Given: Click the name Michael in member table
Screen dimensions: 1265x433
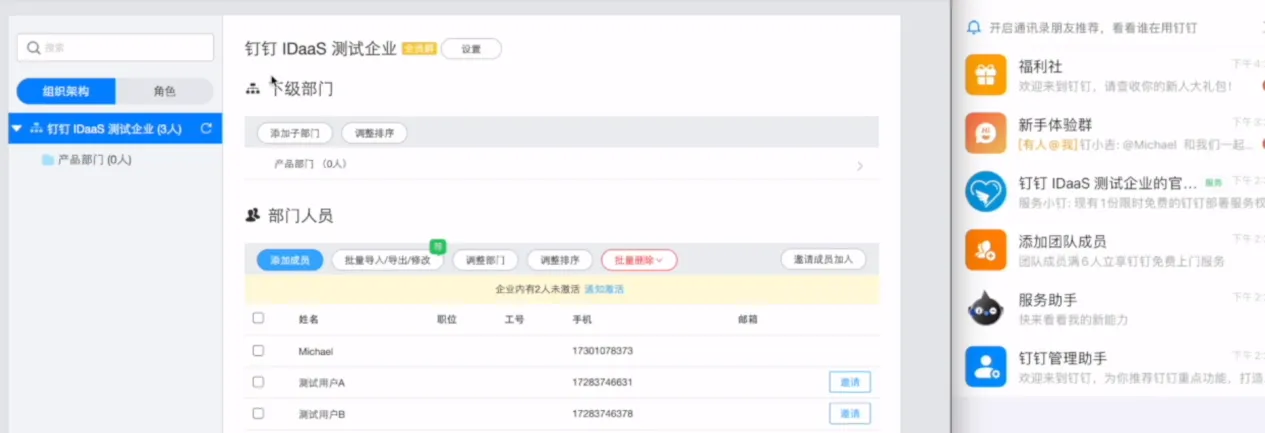Looking at the screenshot, I should (x=315, y=352).
